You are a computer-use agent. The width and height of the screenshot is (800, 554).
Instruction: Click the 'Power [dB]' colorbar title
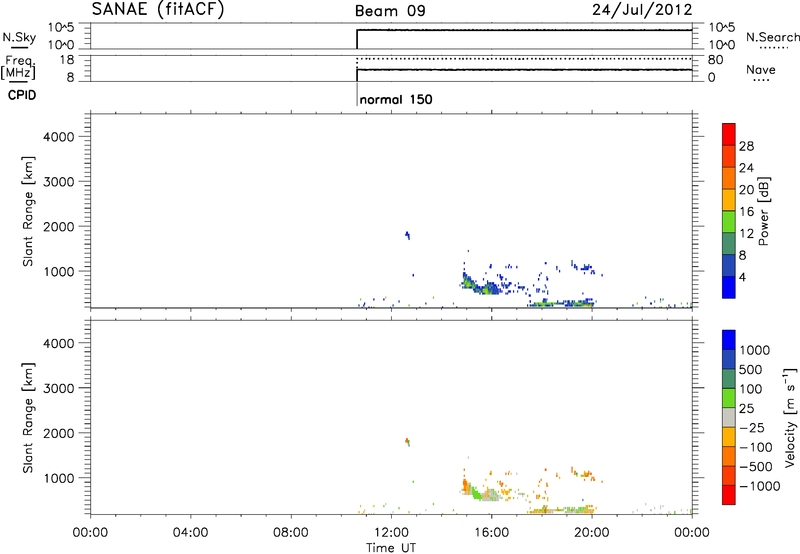click(x=763, y=211)
